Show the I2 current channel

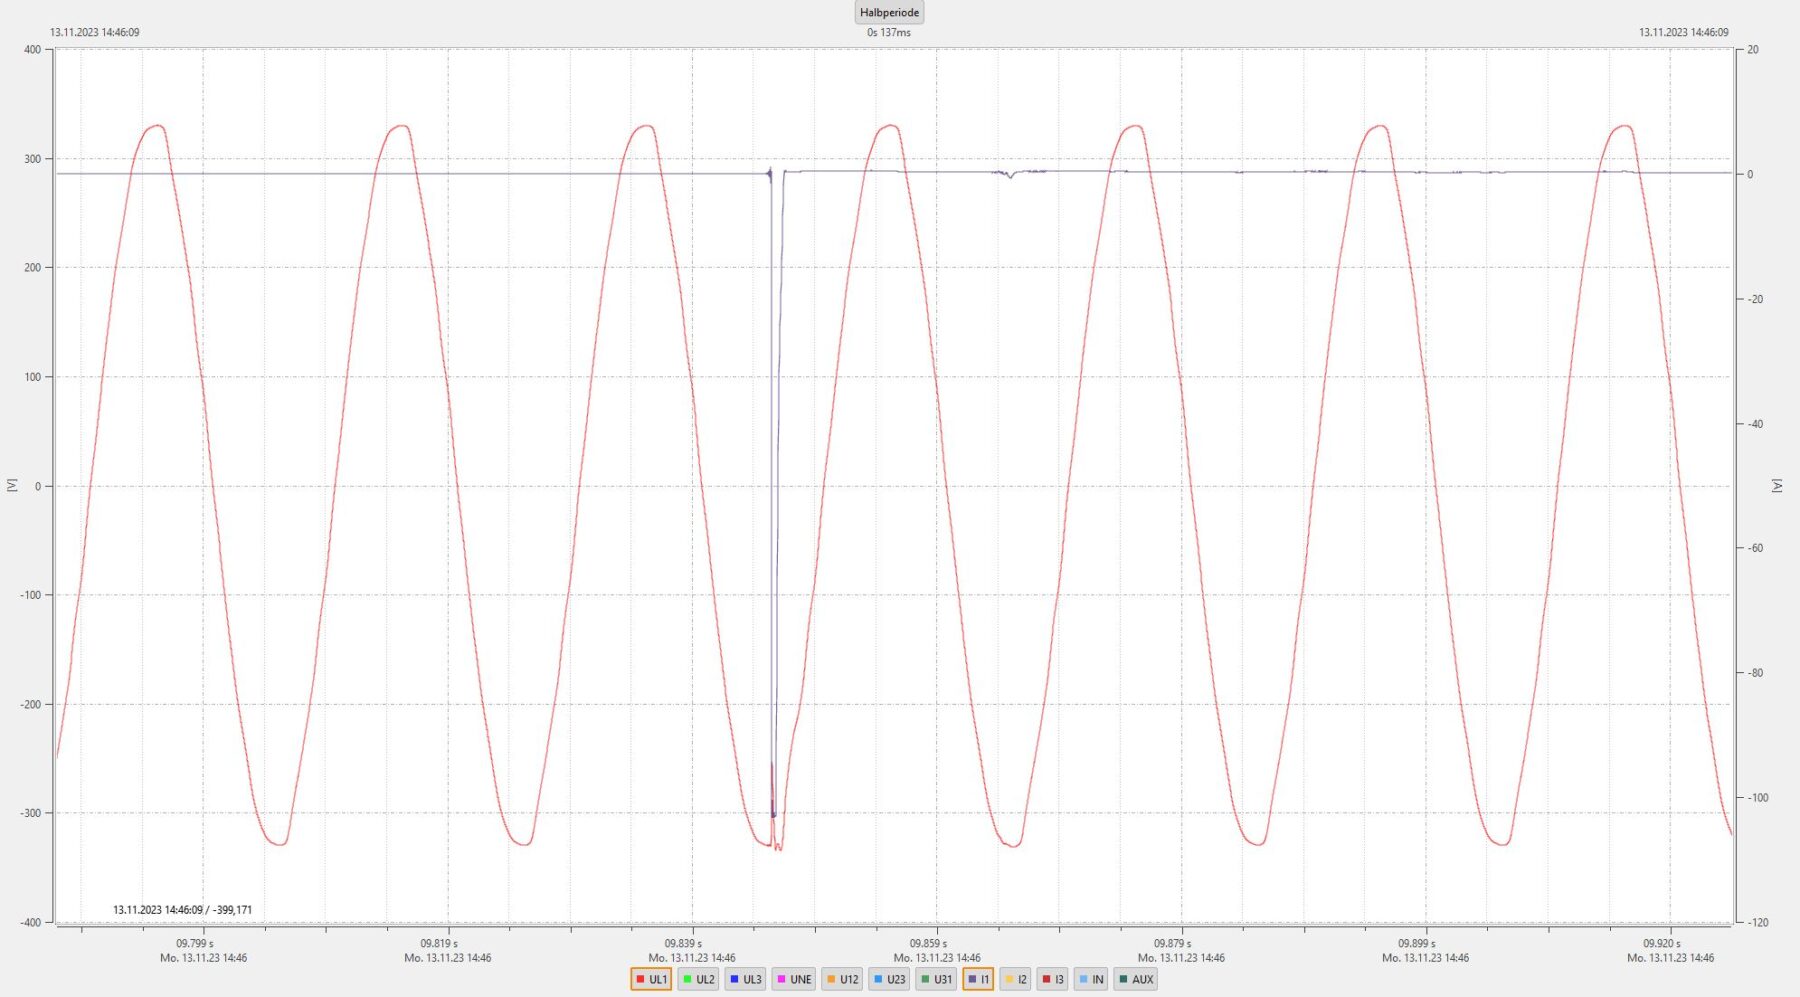point(1015,979)
